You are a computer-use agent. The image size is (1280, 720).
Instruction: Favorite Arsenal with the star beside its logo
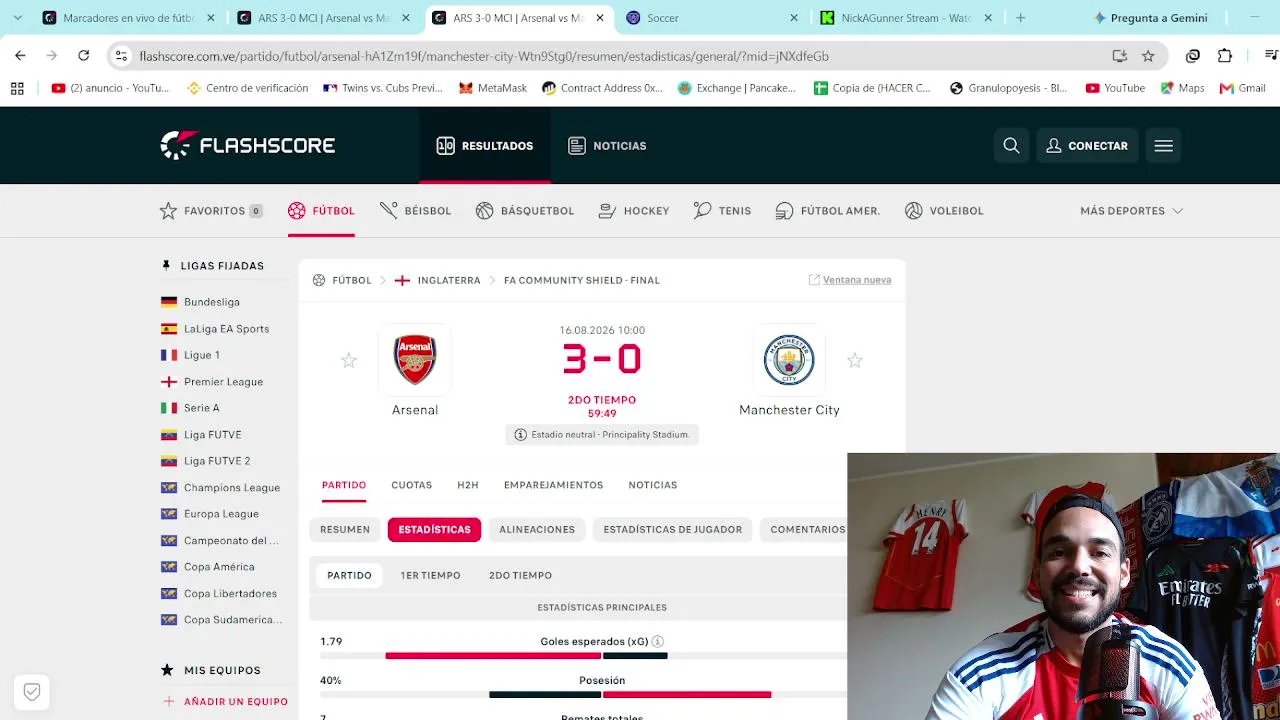[x=349, y=360]
